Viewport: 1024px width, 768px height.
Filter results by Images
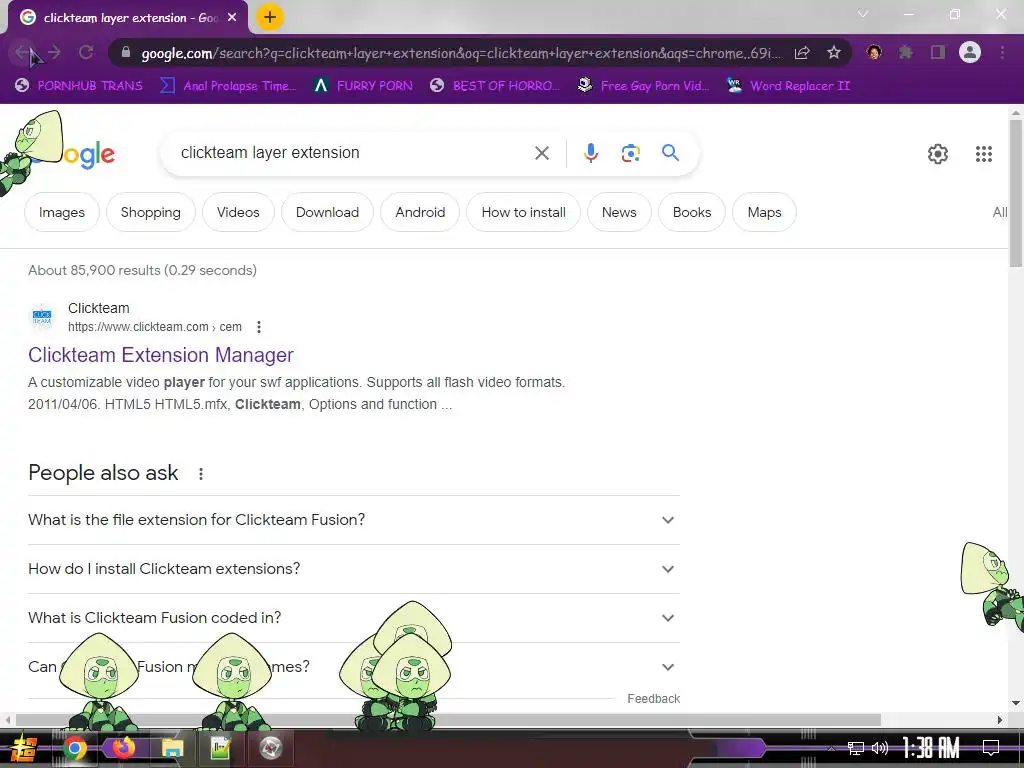[62, 212]
